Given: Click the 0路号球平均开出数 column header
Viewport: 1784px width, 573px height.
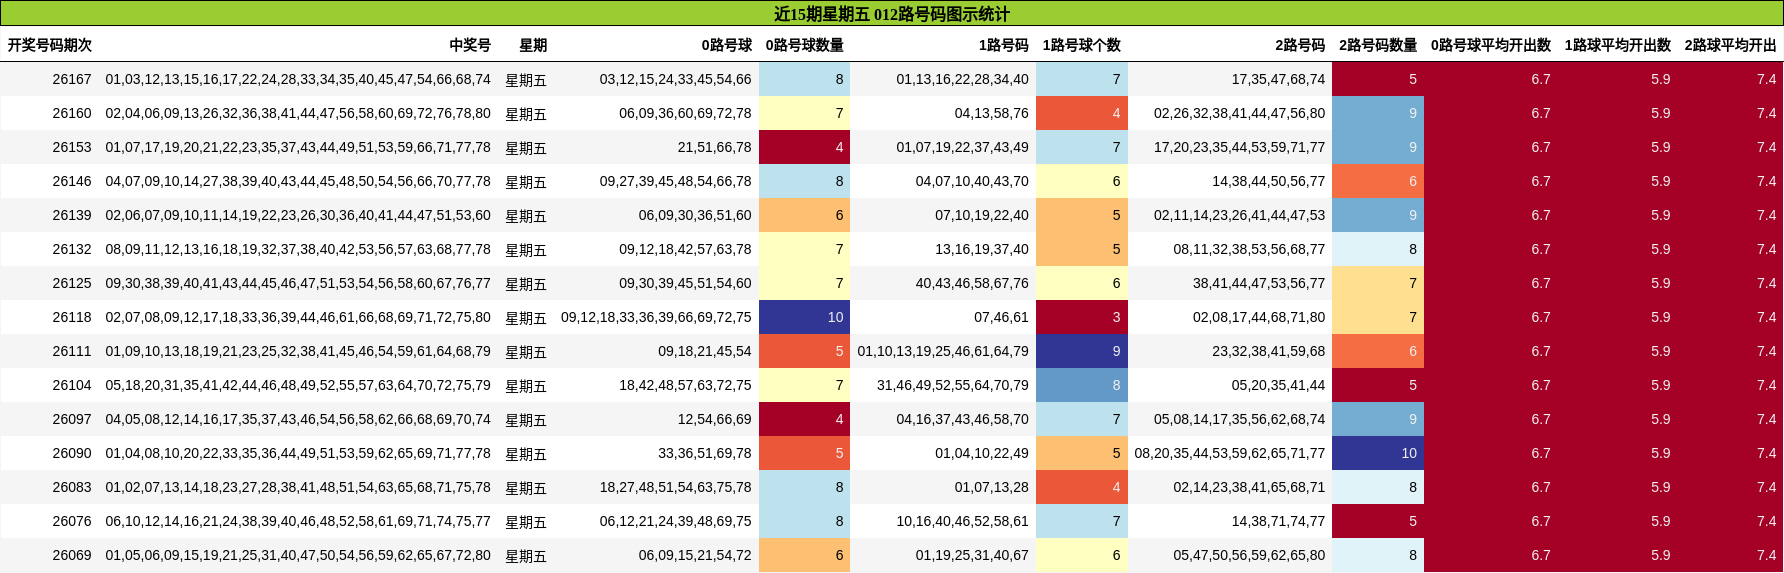Looking at the screenshot, I should click(x=1491, y=45).
